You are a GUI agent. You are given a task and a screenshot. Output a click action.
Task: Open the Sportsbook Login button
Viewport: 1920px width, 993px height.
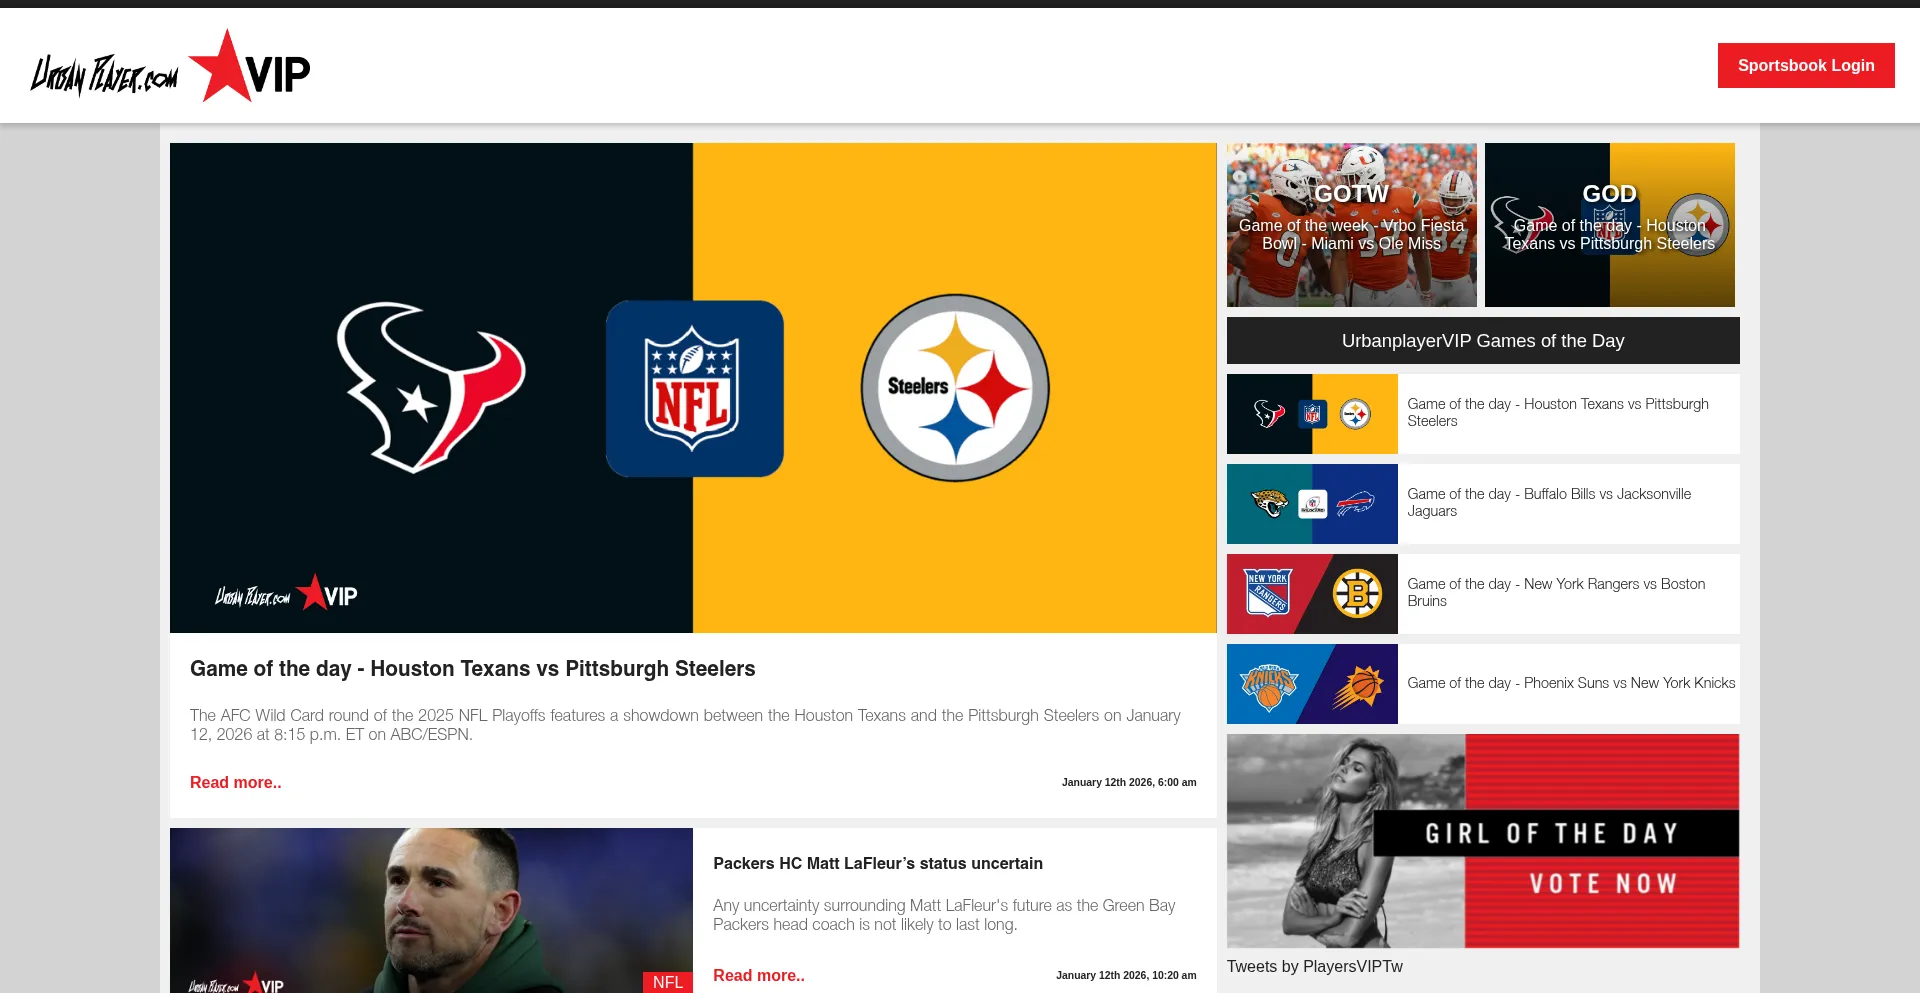1805,65
